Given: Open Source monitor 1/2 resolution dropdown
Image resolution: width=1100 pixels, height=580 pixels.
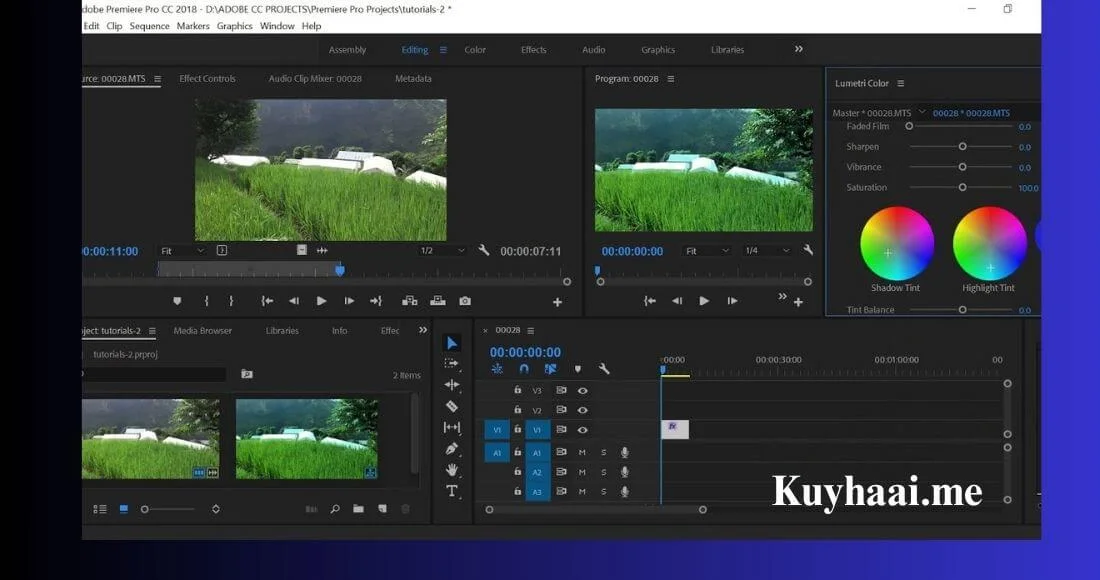Looking at the screenshot, I should coord(442,250).
